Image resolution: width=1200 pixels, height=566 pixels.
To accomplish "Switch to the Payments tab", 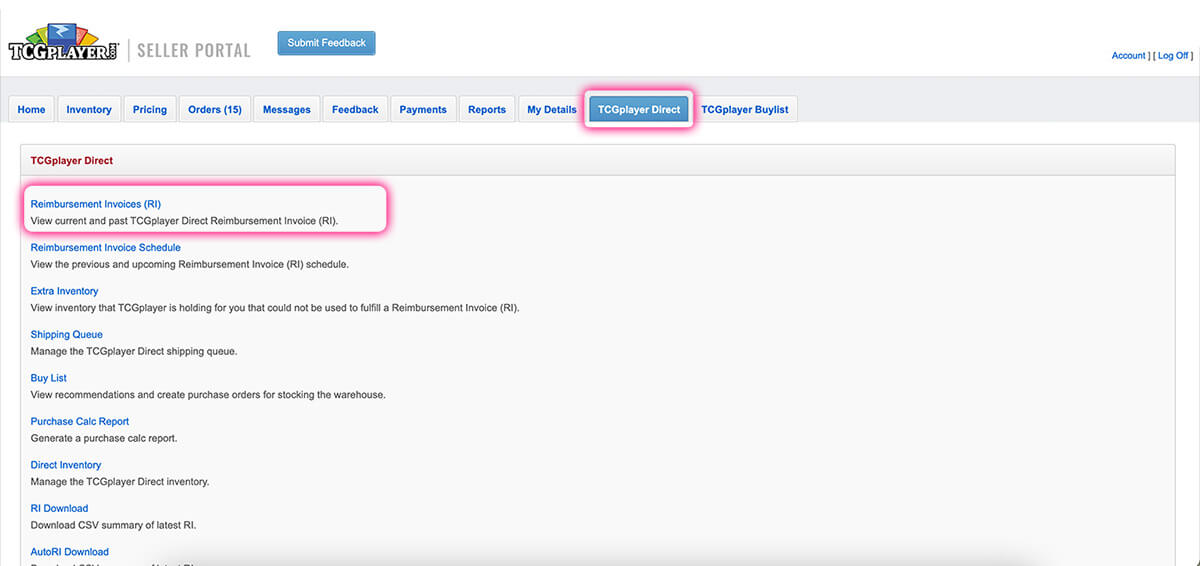I will [x=423, y=110].
